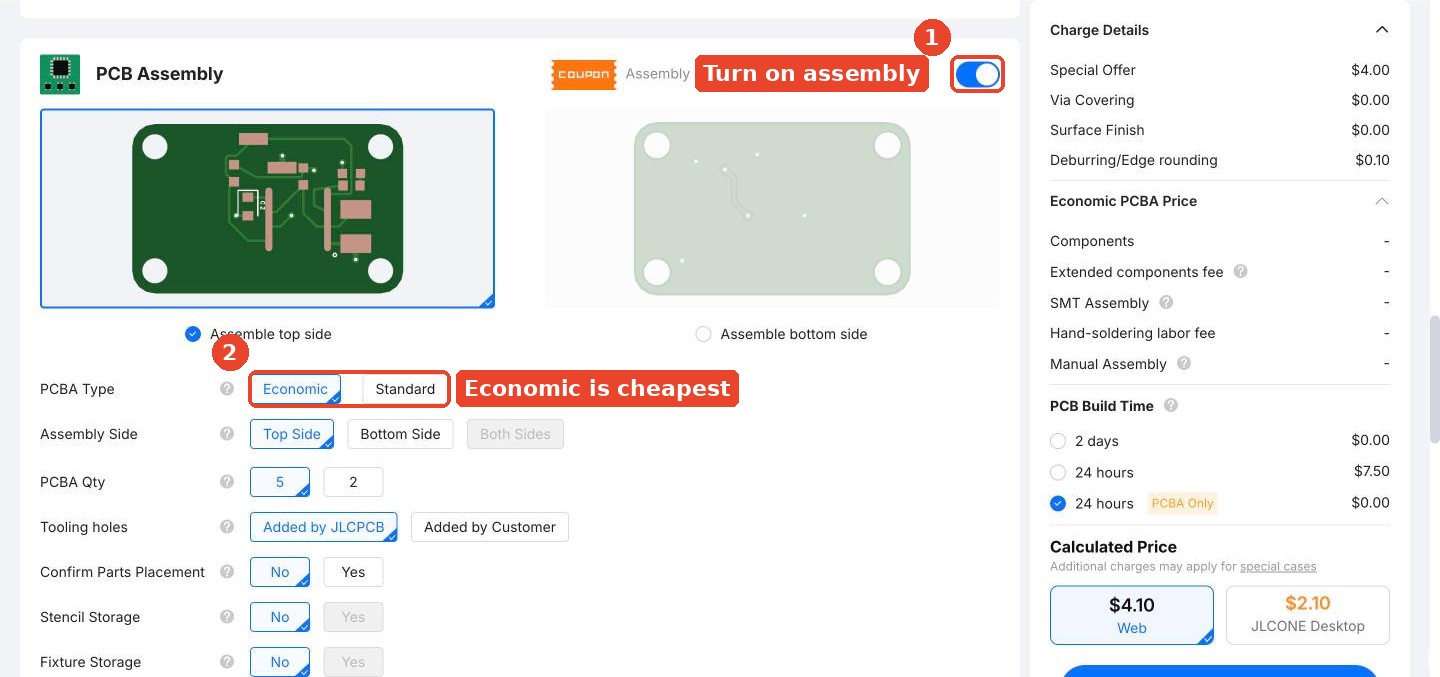Screen dimensions: 1440x677
Task: Choose tooling holes Added by Customer
Action: [490, 527]
